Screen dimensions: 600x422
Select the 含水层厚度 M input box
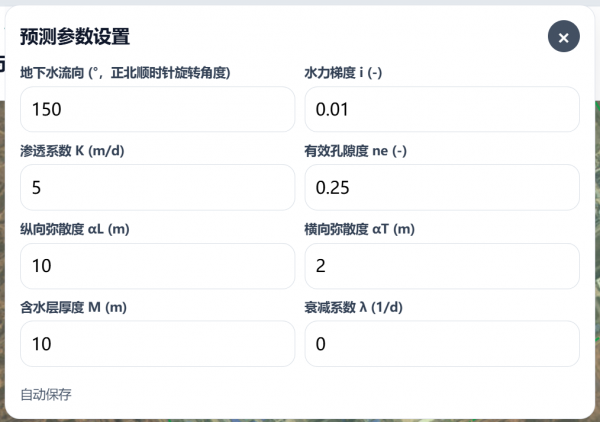click(157, 343)
